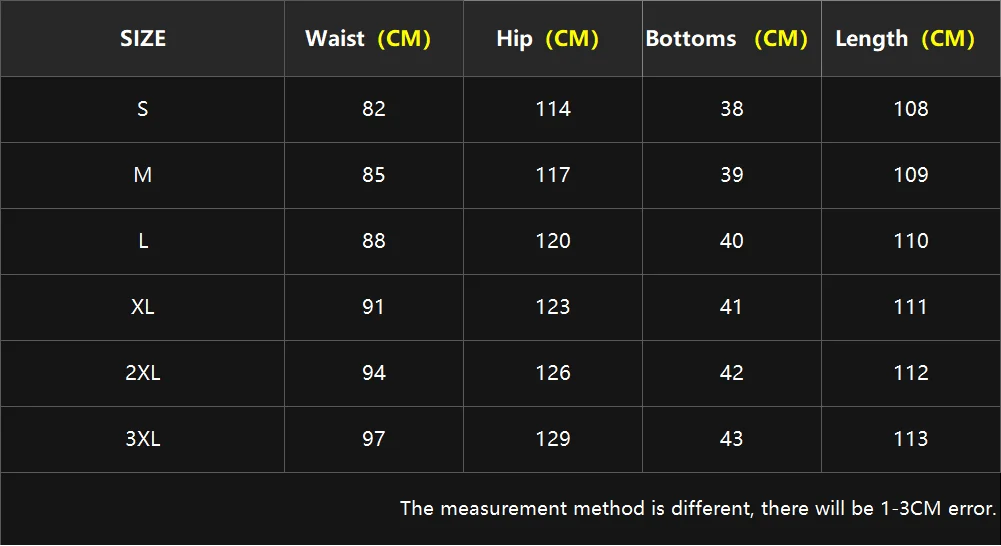Viewport: 1001px width, 546px height.
Task: Select the 2XL size row label
Action: [x=143, y=373]
